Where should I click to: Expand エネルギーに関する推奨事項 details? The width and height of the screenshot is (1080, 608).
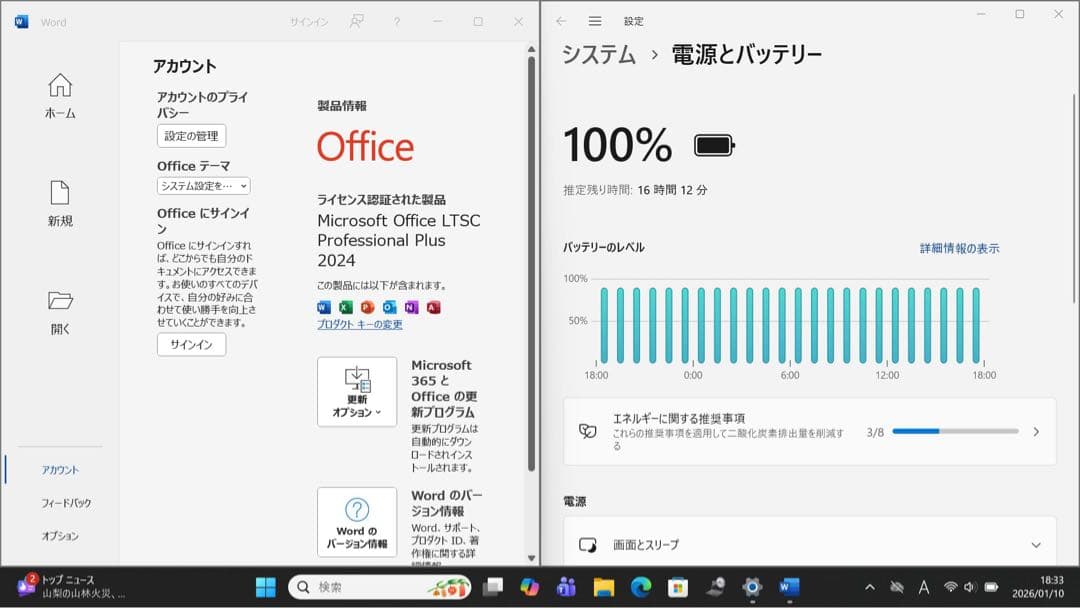tap(1038, 432)
